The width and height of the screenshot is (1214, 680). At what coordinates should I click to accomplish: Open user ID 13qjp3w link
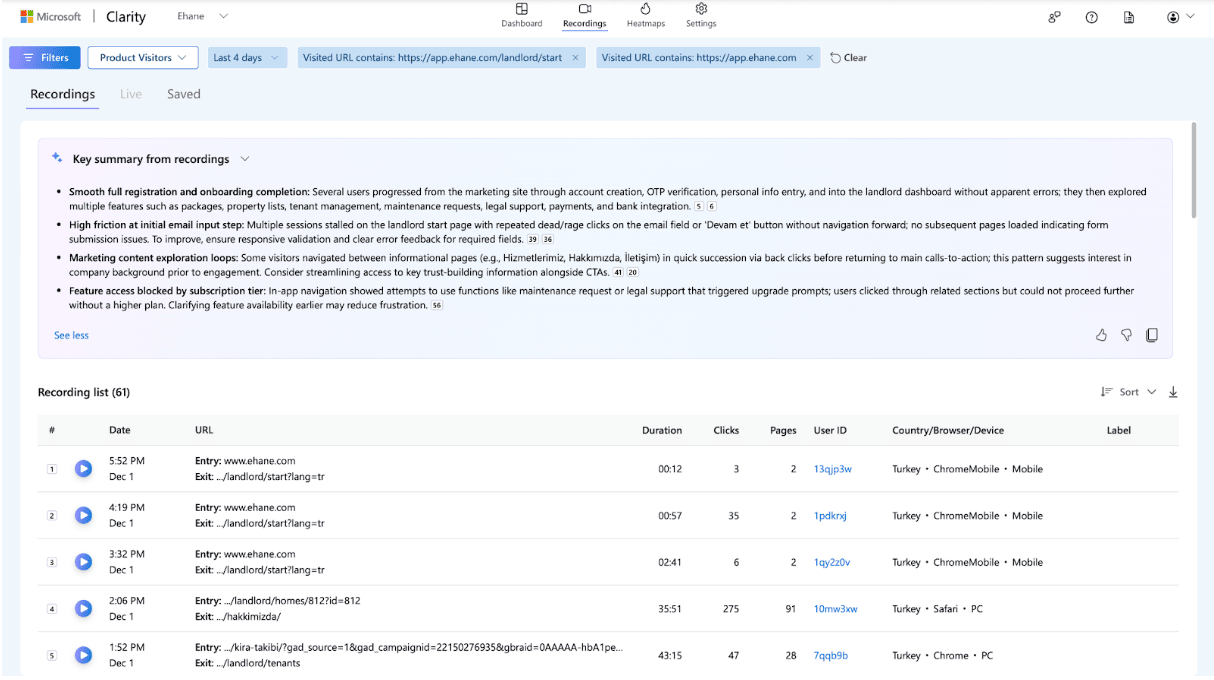click(832, 469)
